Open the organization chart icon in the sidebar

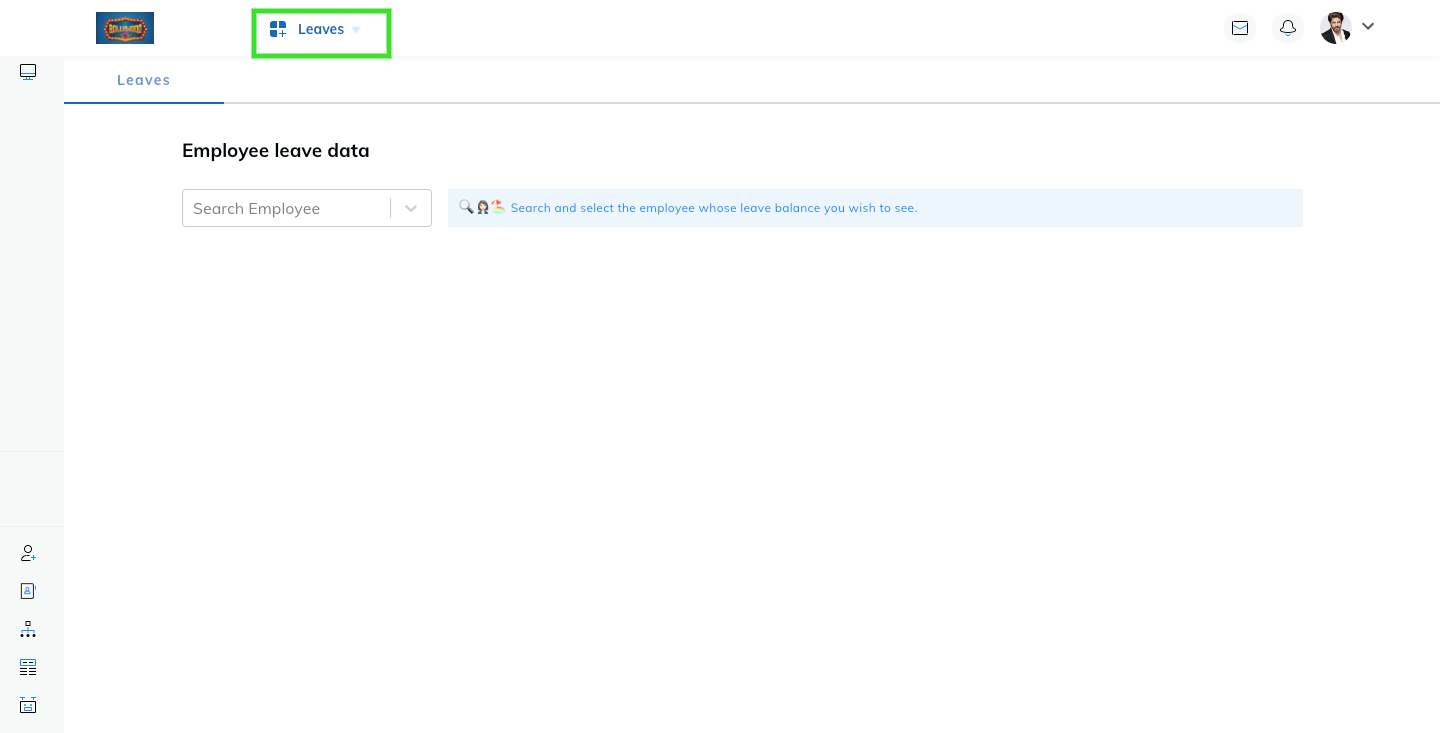click(28, 629)
